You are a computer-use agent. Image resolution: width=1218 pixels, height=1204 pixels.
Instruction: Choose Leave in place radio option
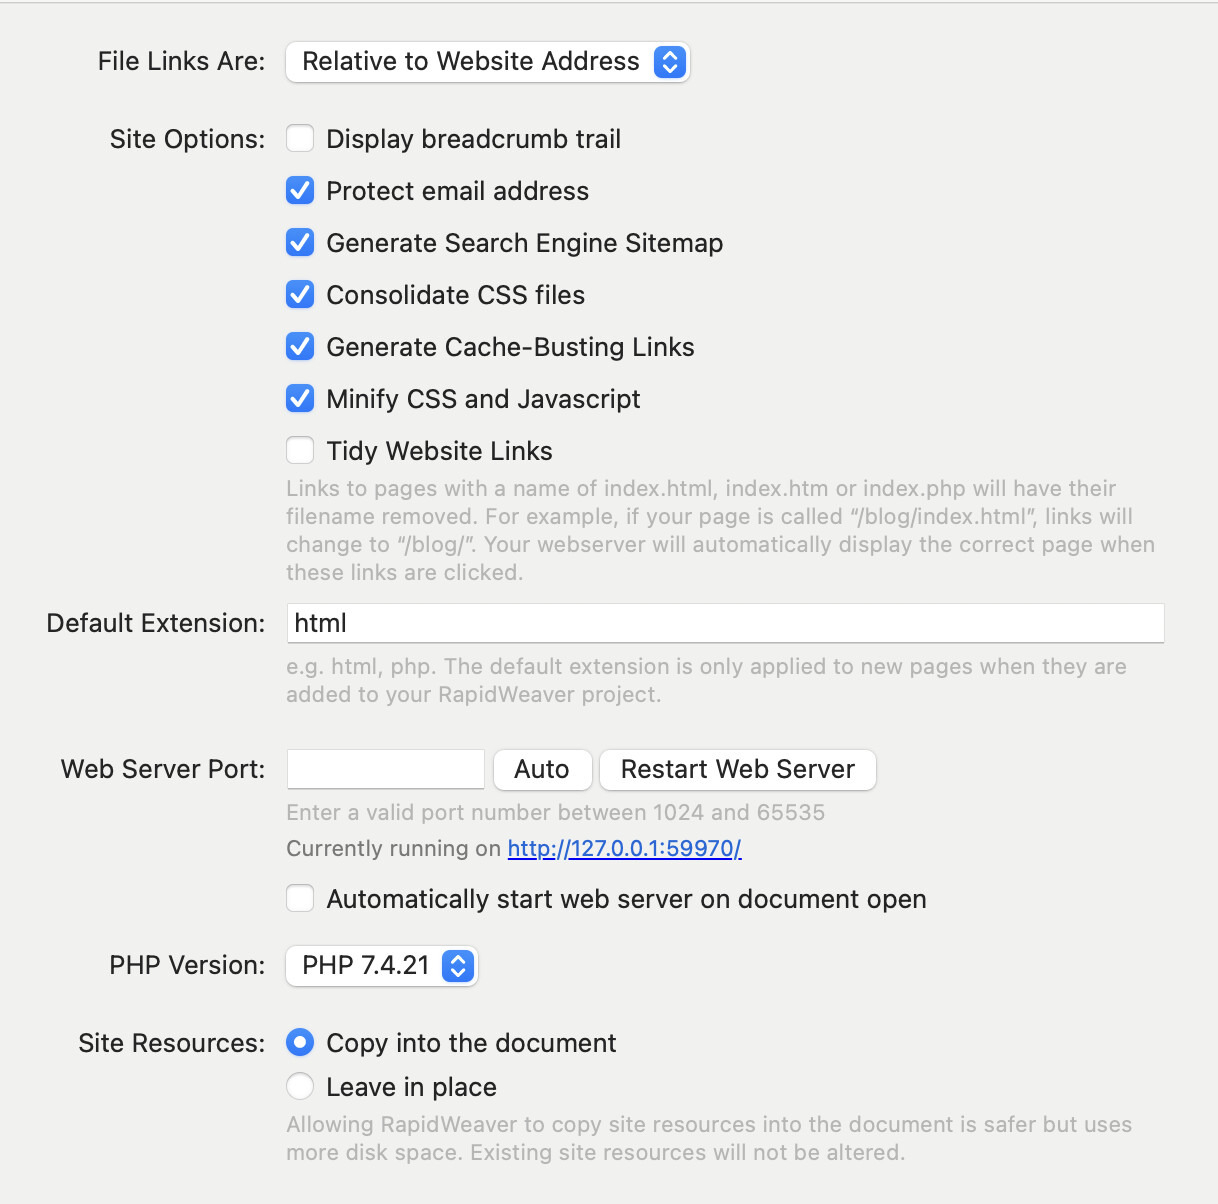point(300,1086)
